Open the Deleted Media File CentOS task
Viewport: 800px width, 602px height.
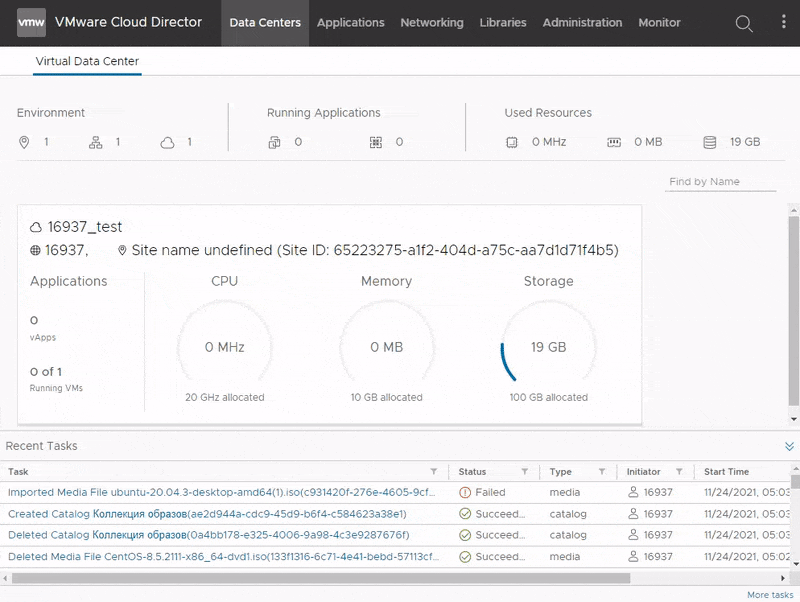[223, 557]
